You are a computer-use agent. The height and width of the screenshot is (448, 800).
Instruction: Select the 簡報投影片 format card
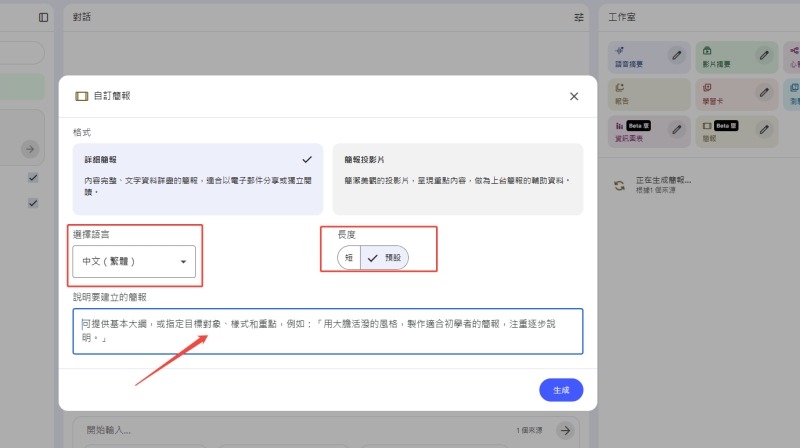coord(458,179)
